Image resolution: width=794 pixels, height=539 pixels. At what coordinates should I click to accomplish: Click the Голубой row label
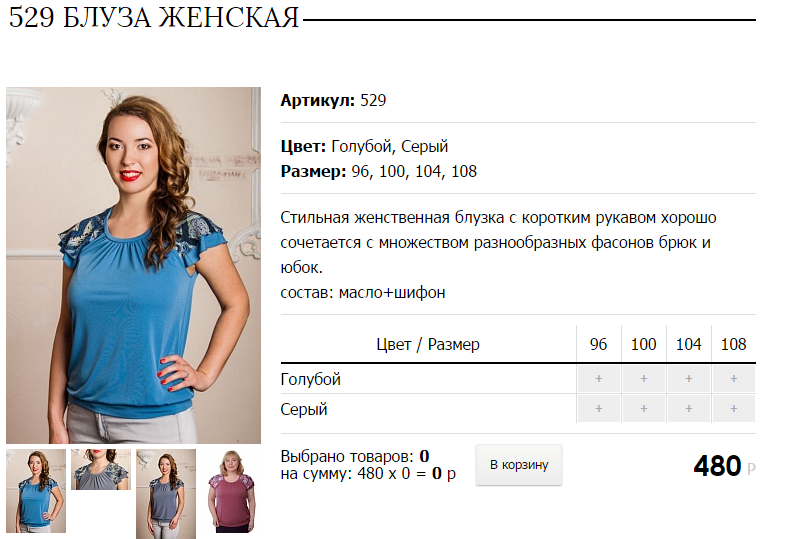(x=310, y=379)
